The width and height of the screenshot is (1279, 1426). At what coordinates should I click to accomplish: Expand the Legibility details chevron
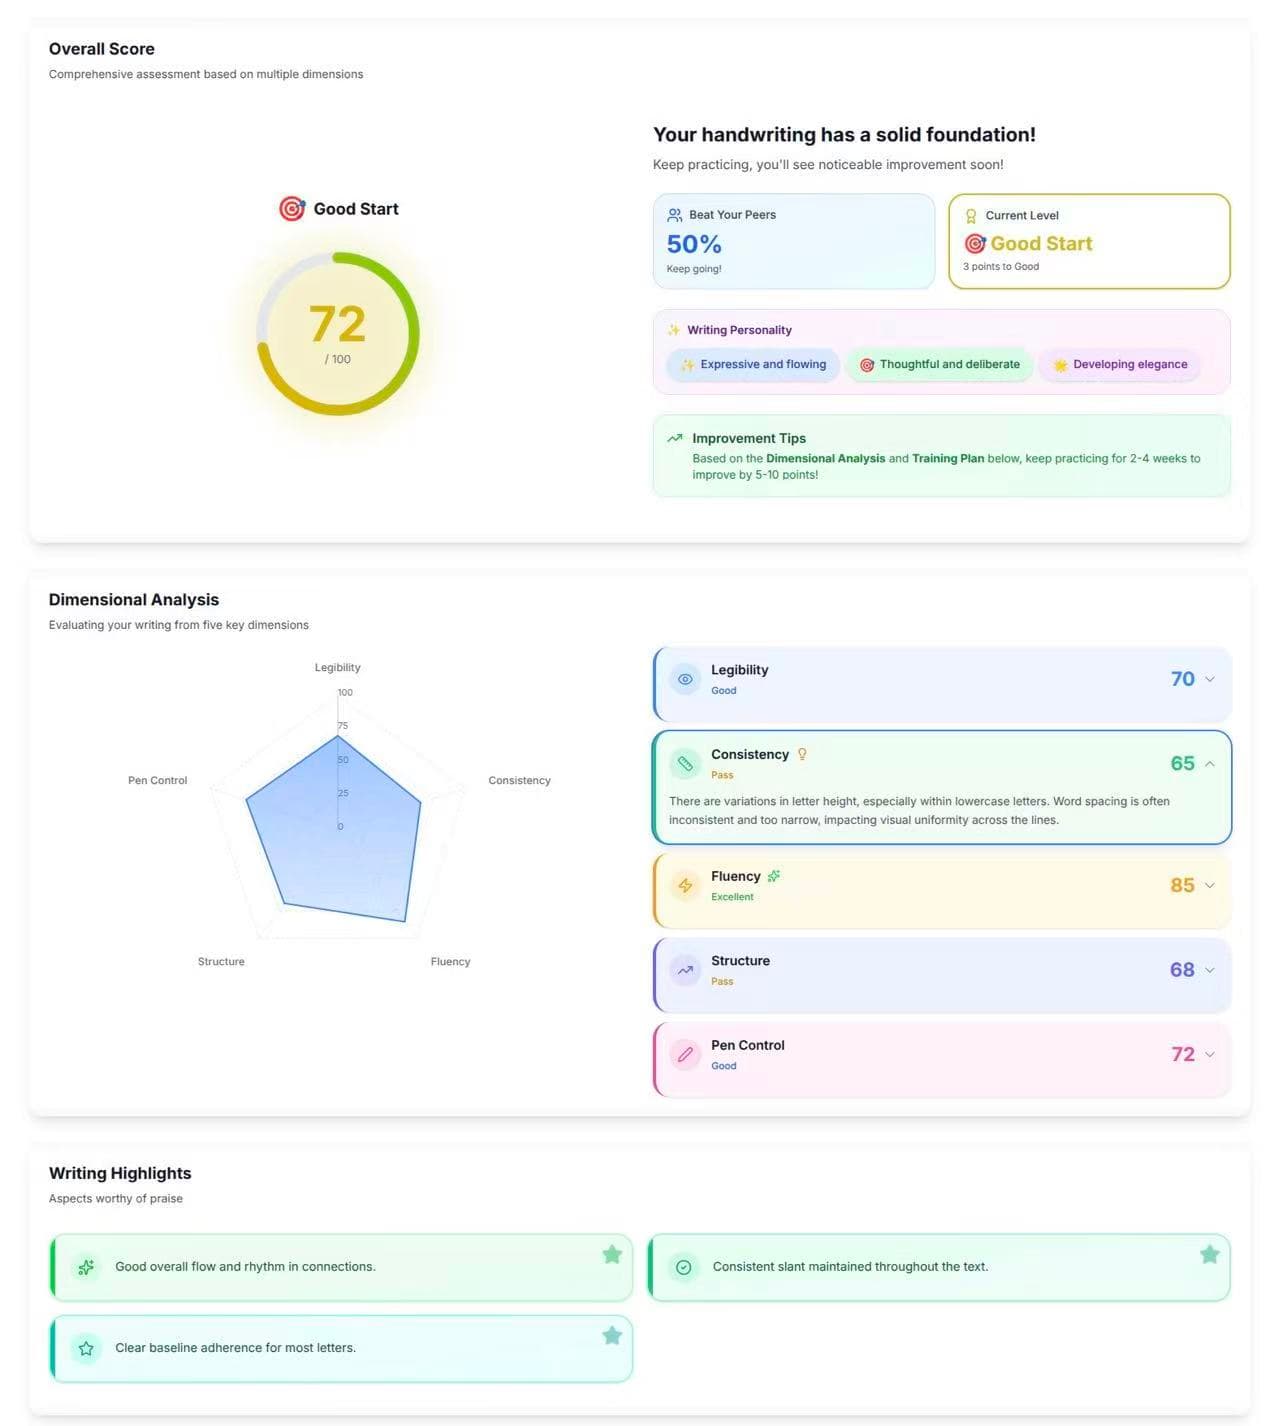[1211, 679]
